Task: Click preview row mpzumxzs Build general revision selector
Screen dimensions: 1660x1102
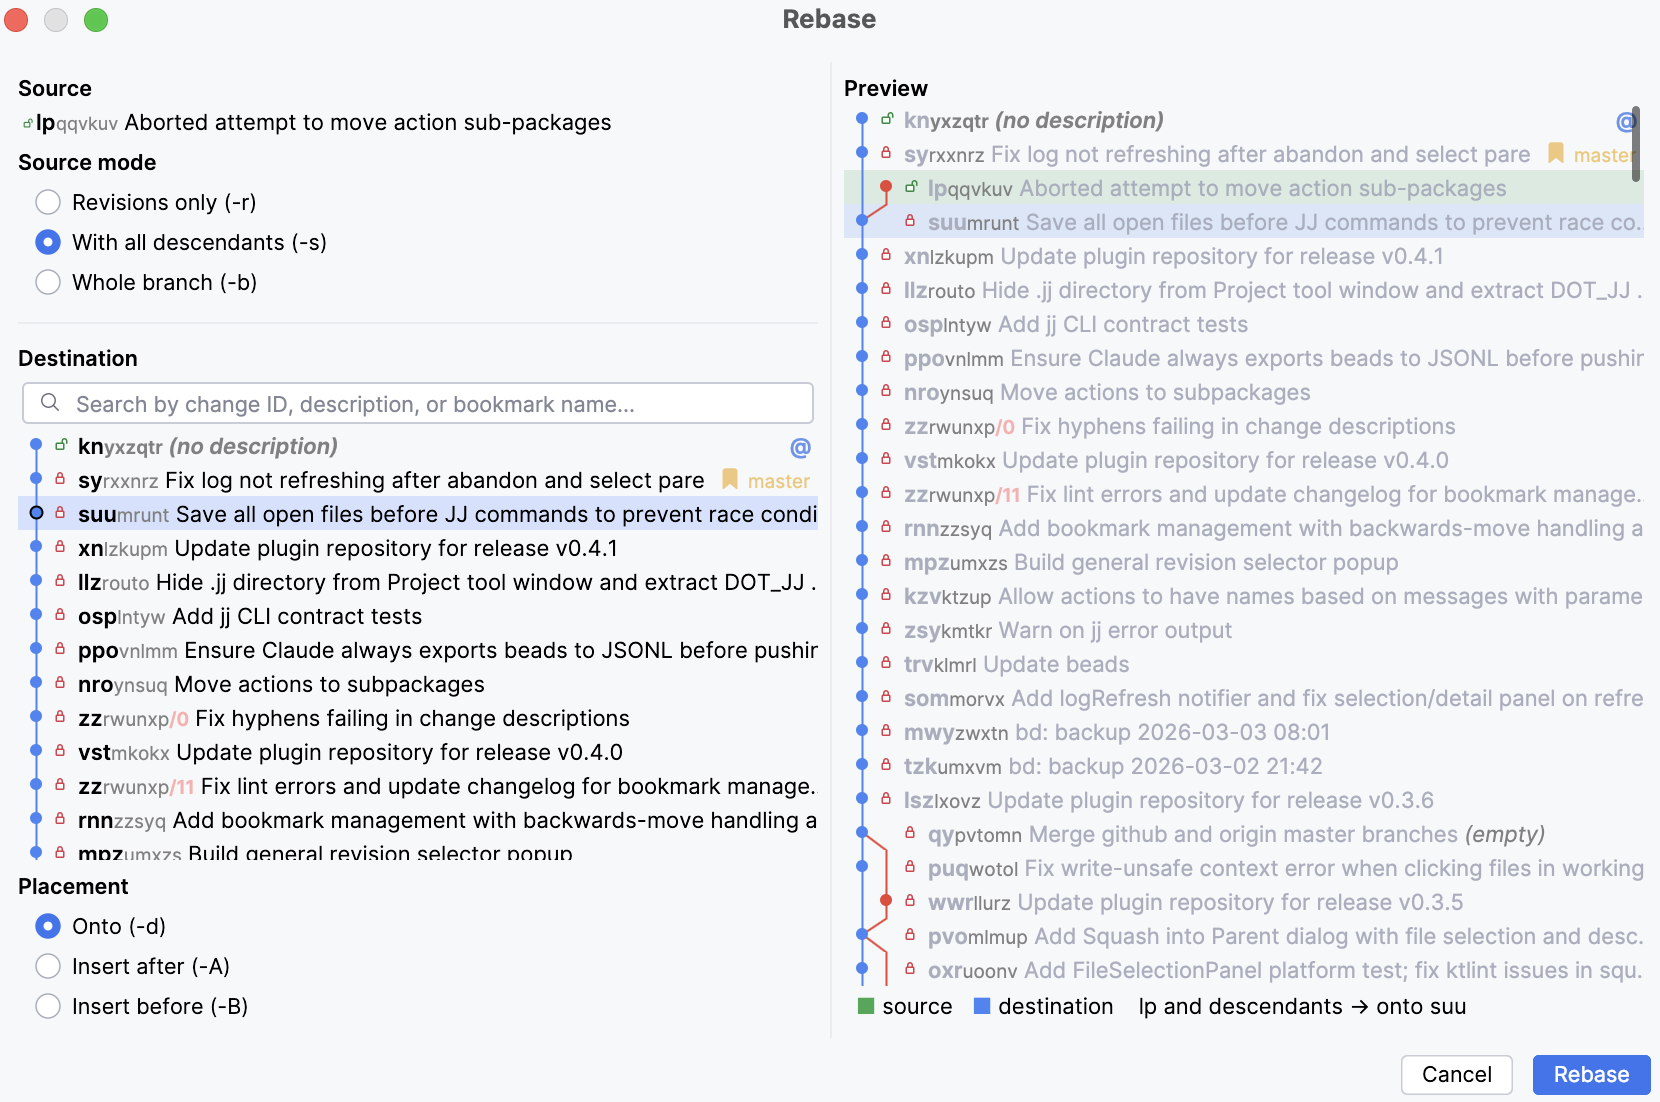Action: (1244, 562)
